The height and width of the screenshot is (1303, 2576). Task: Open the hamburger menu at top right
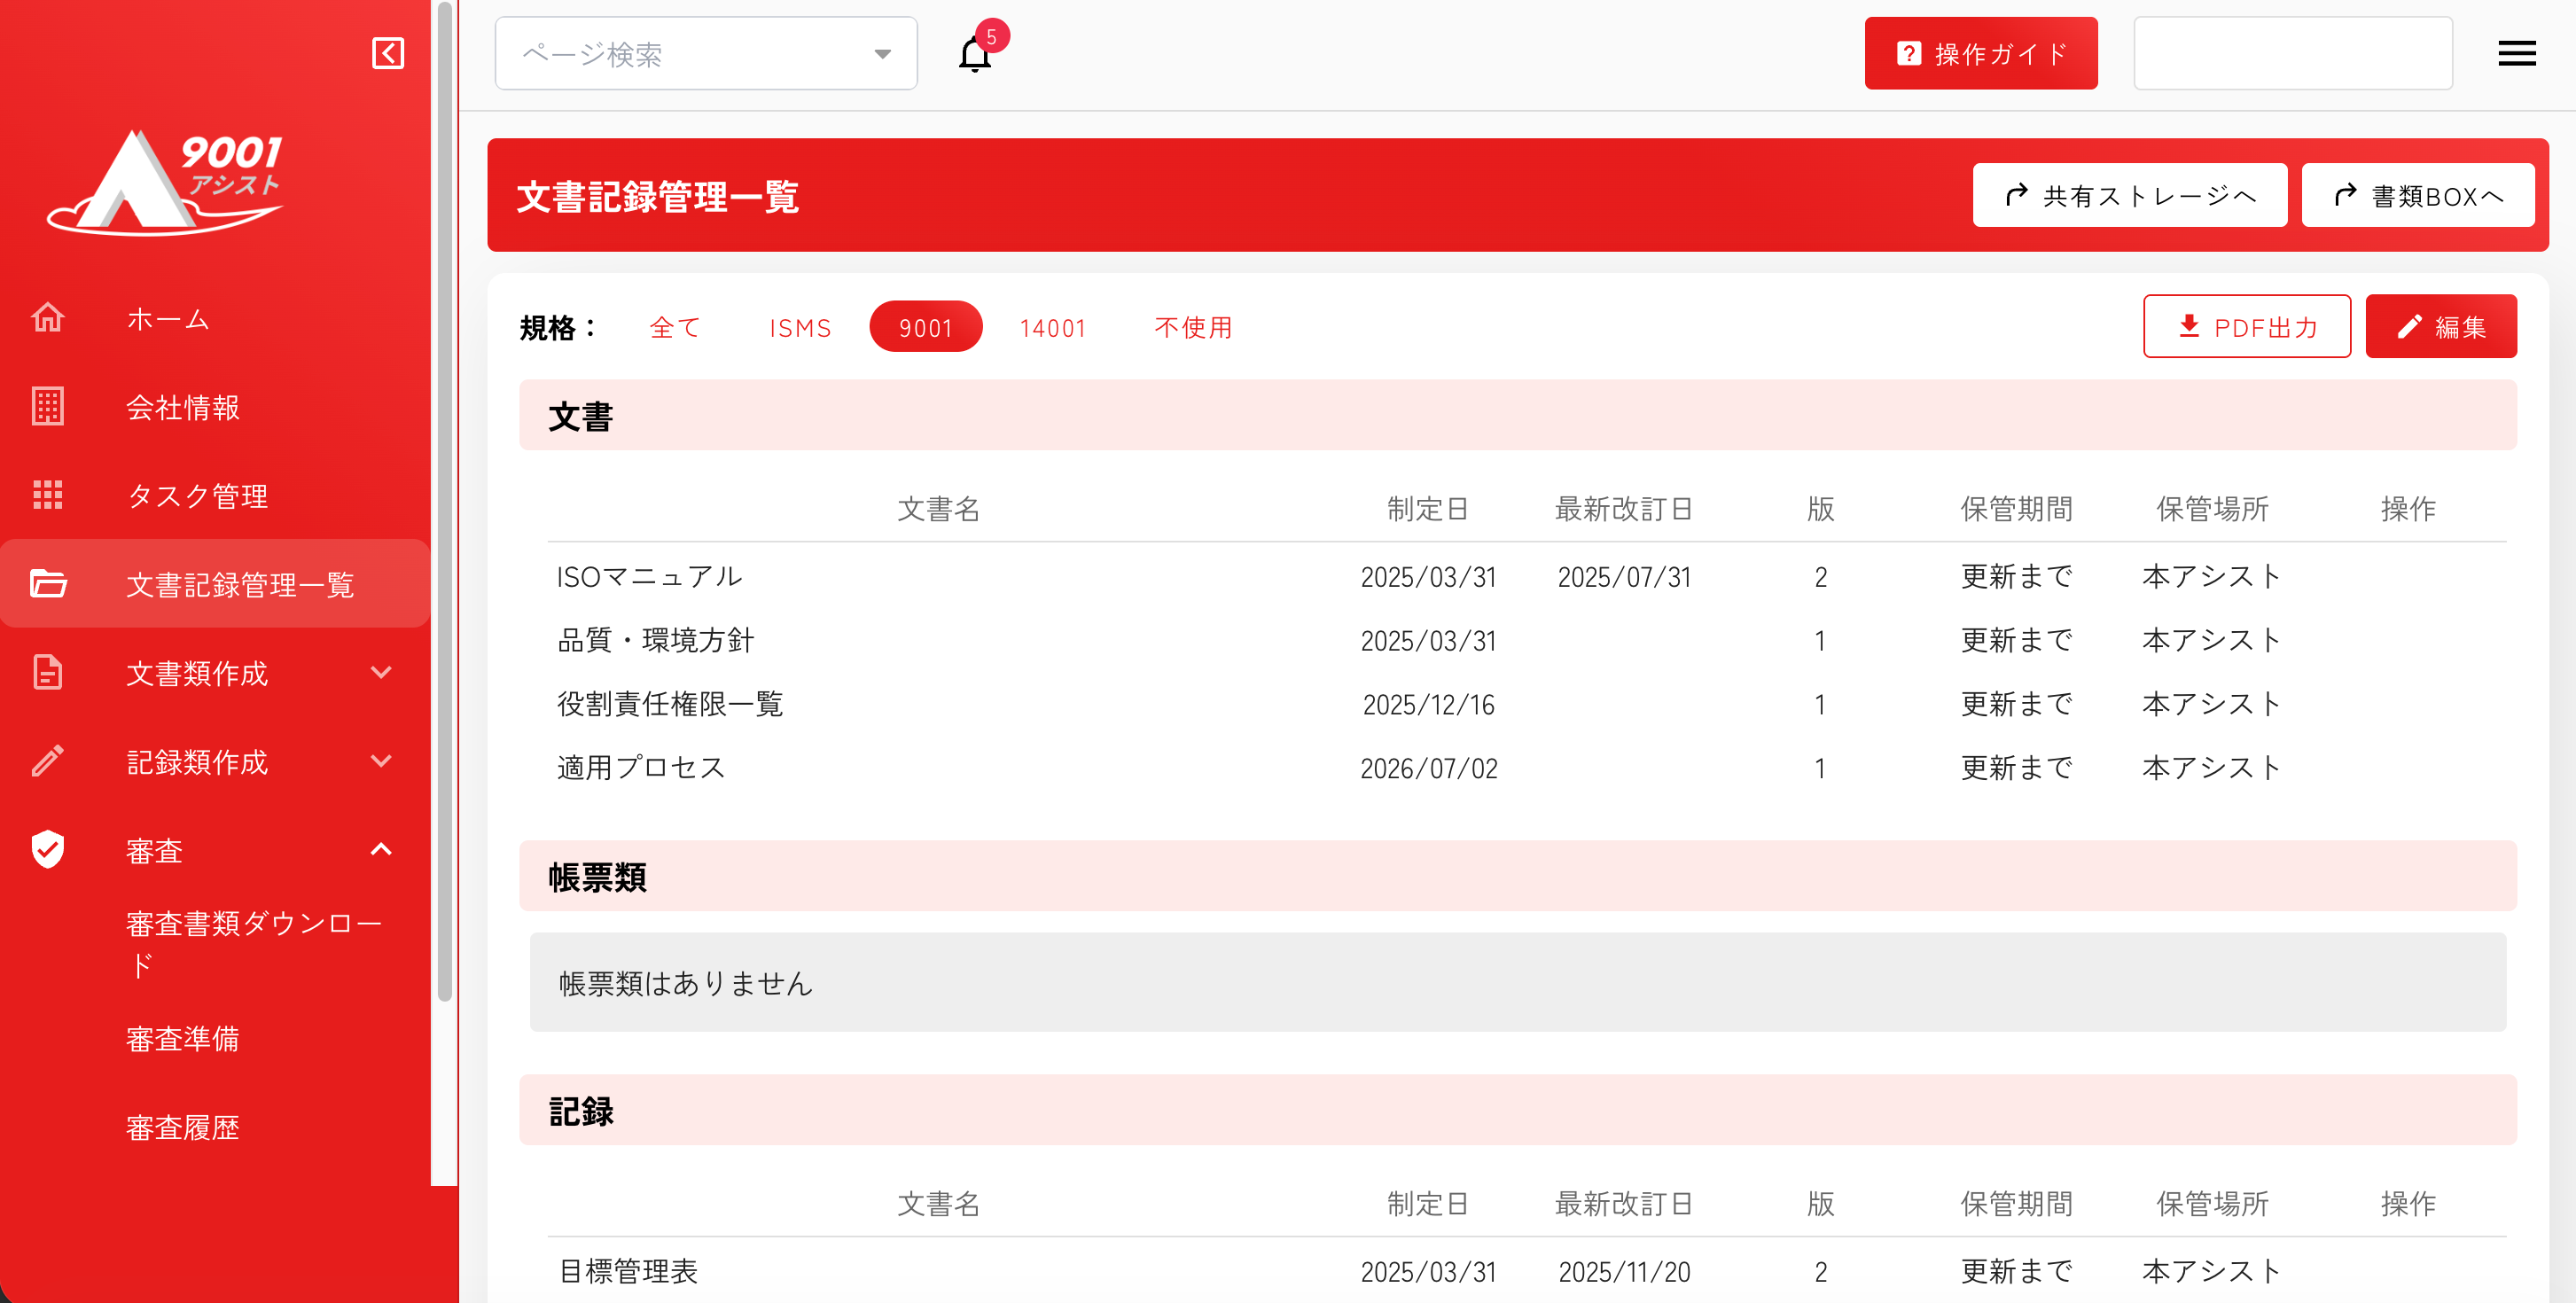(x=2516, y=53)
